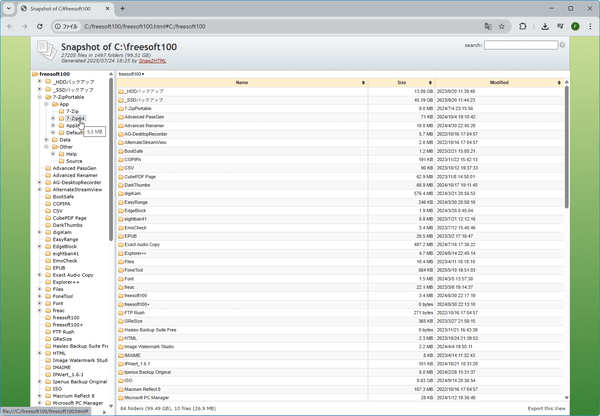Open a new browser tab

122,8
